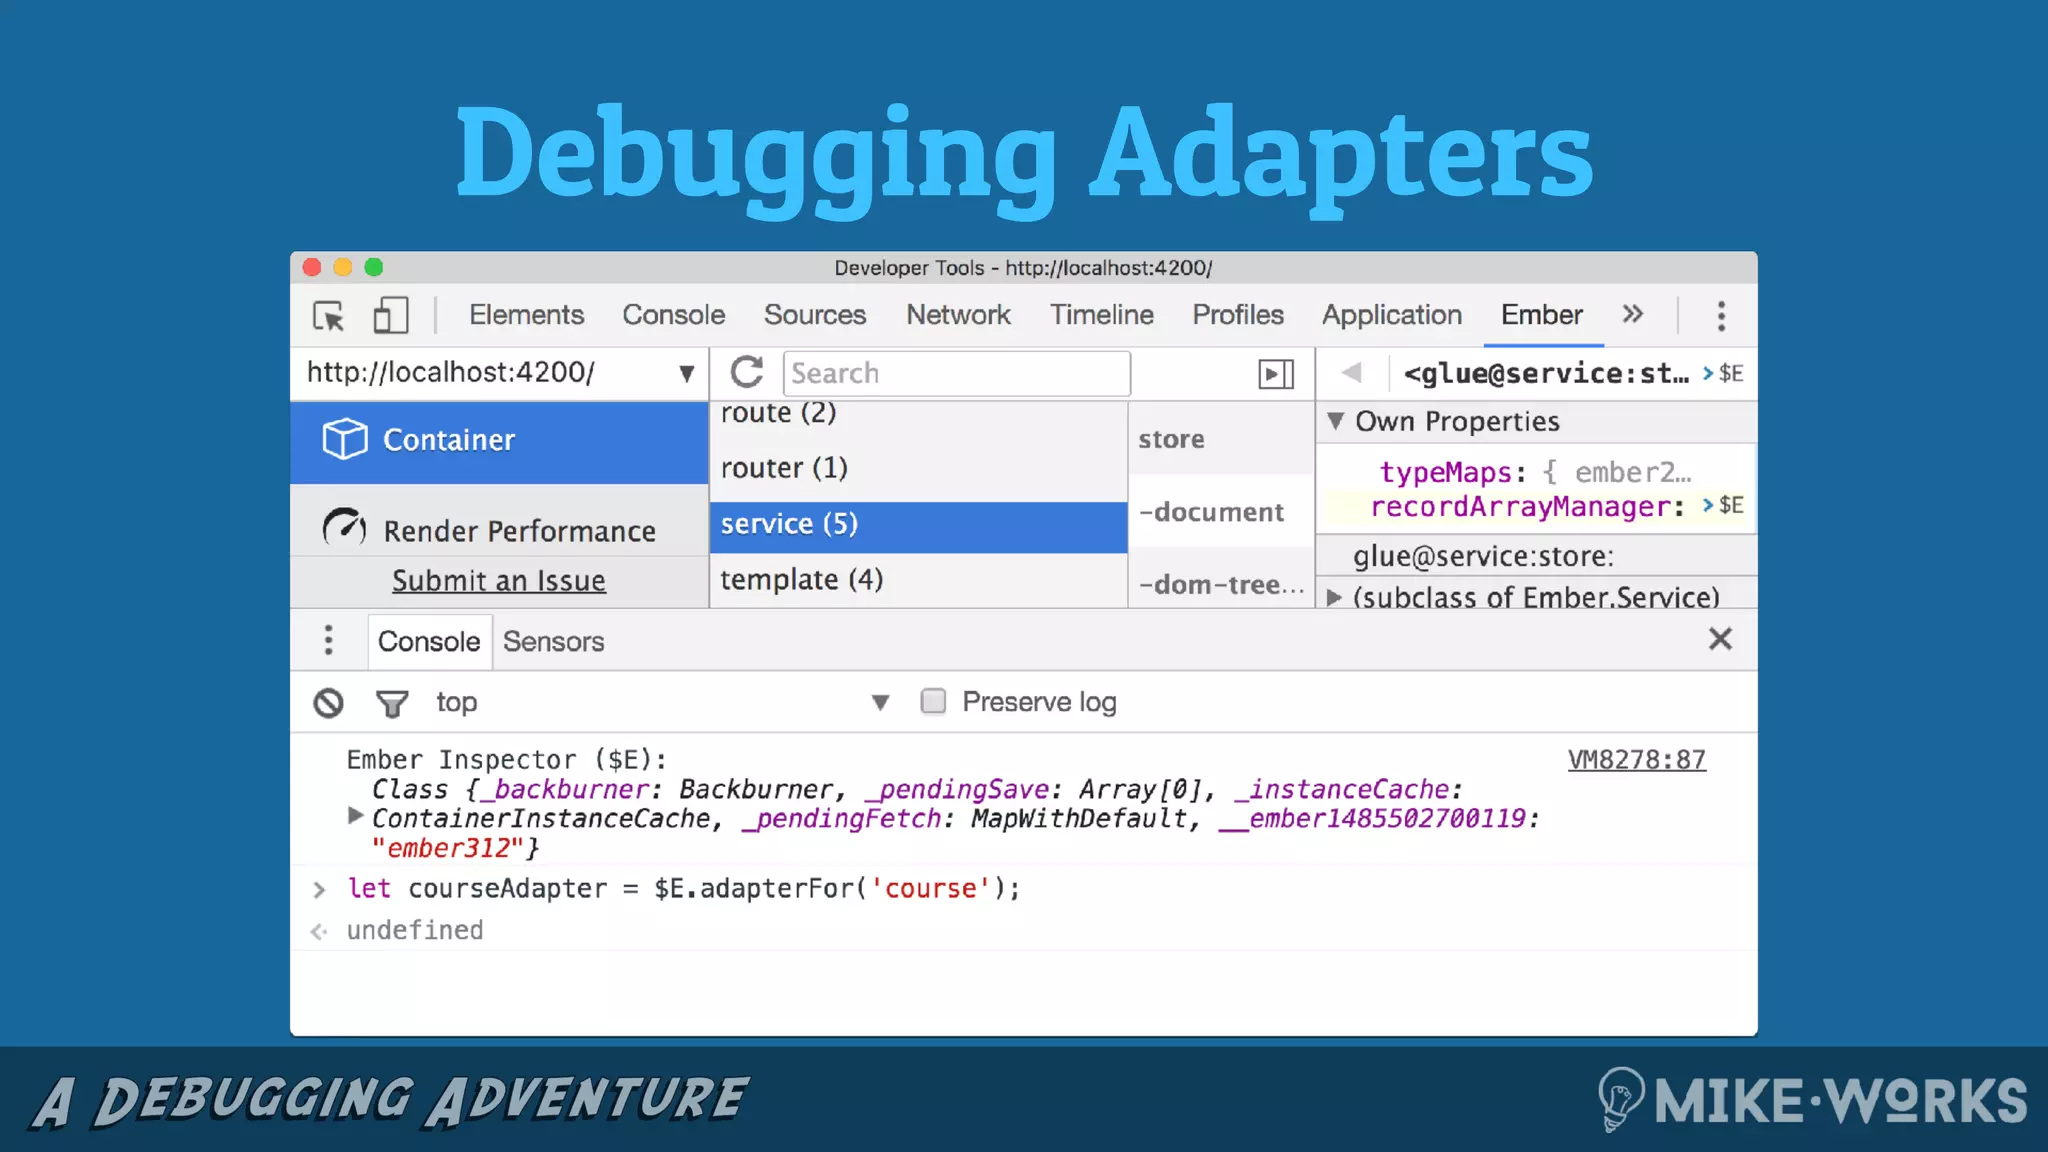The image size is (2048, 1152).
Task: Select the Ember tab
Action: (x=1541, y=315)
